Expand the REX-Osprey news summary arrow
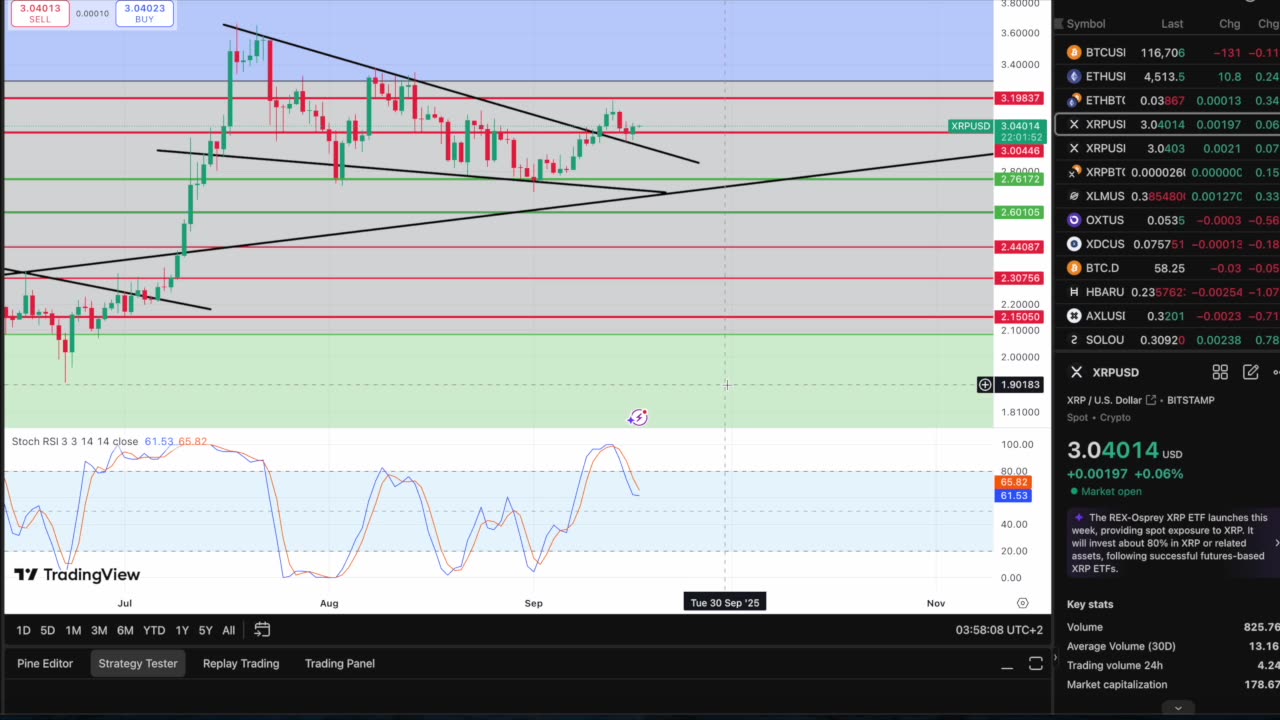The height and width of the screenshot is (720, 1280). (x=1276, y=543)
